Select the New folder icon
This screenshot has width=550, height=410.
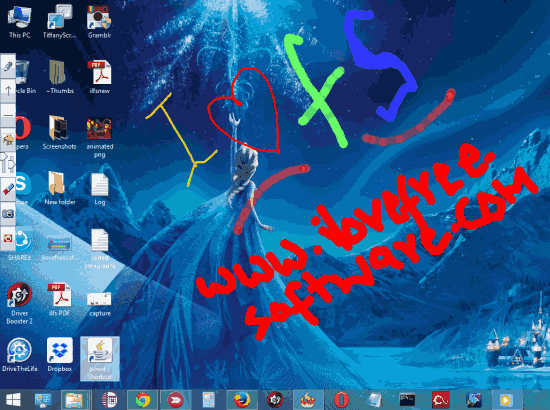click(x=60, y=188)
